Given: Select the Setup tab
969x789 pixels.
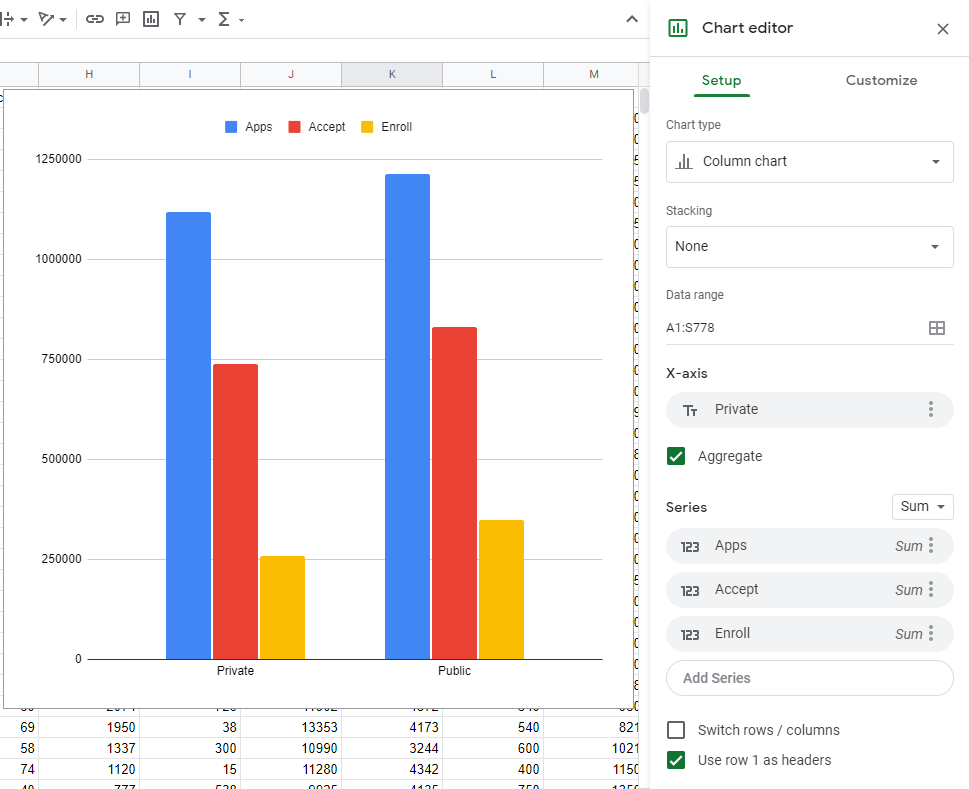Looking at the screenshot, I should click(x=721, y=80).
